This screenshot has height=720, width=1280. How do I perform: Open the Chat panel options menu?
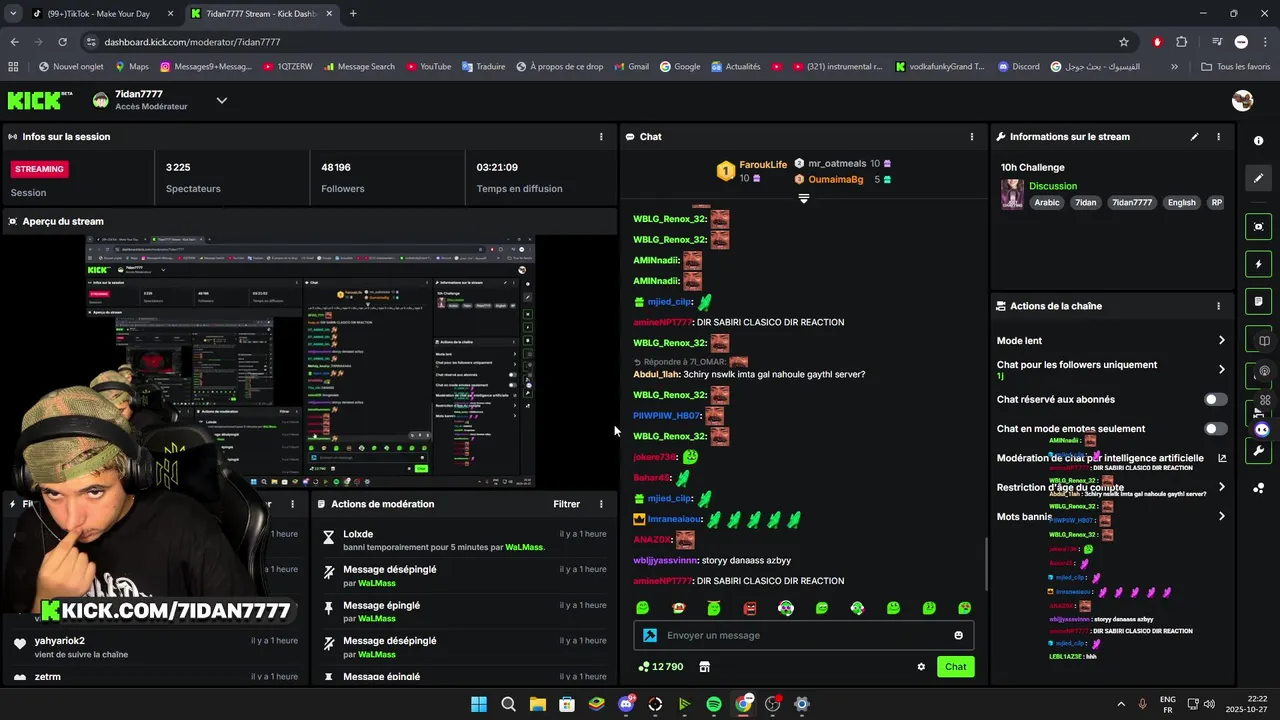[972, 137]
